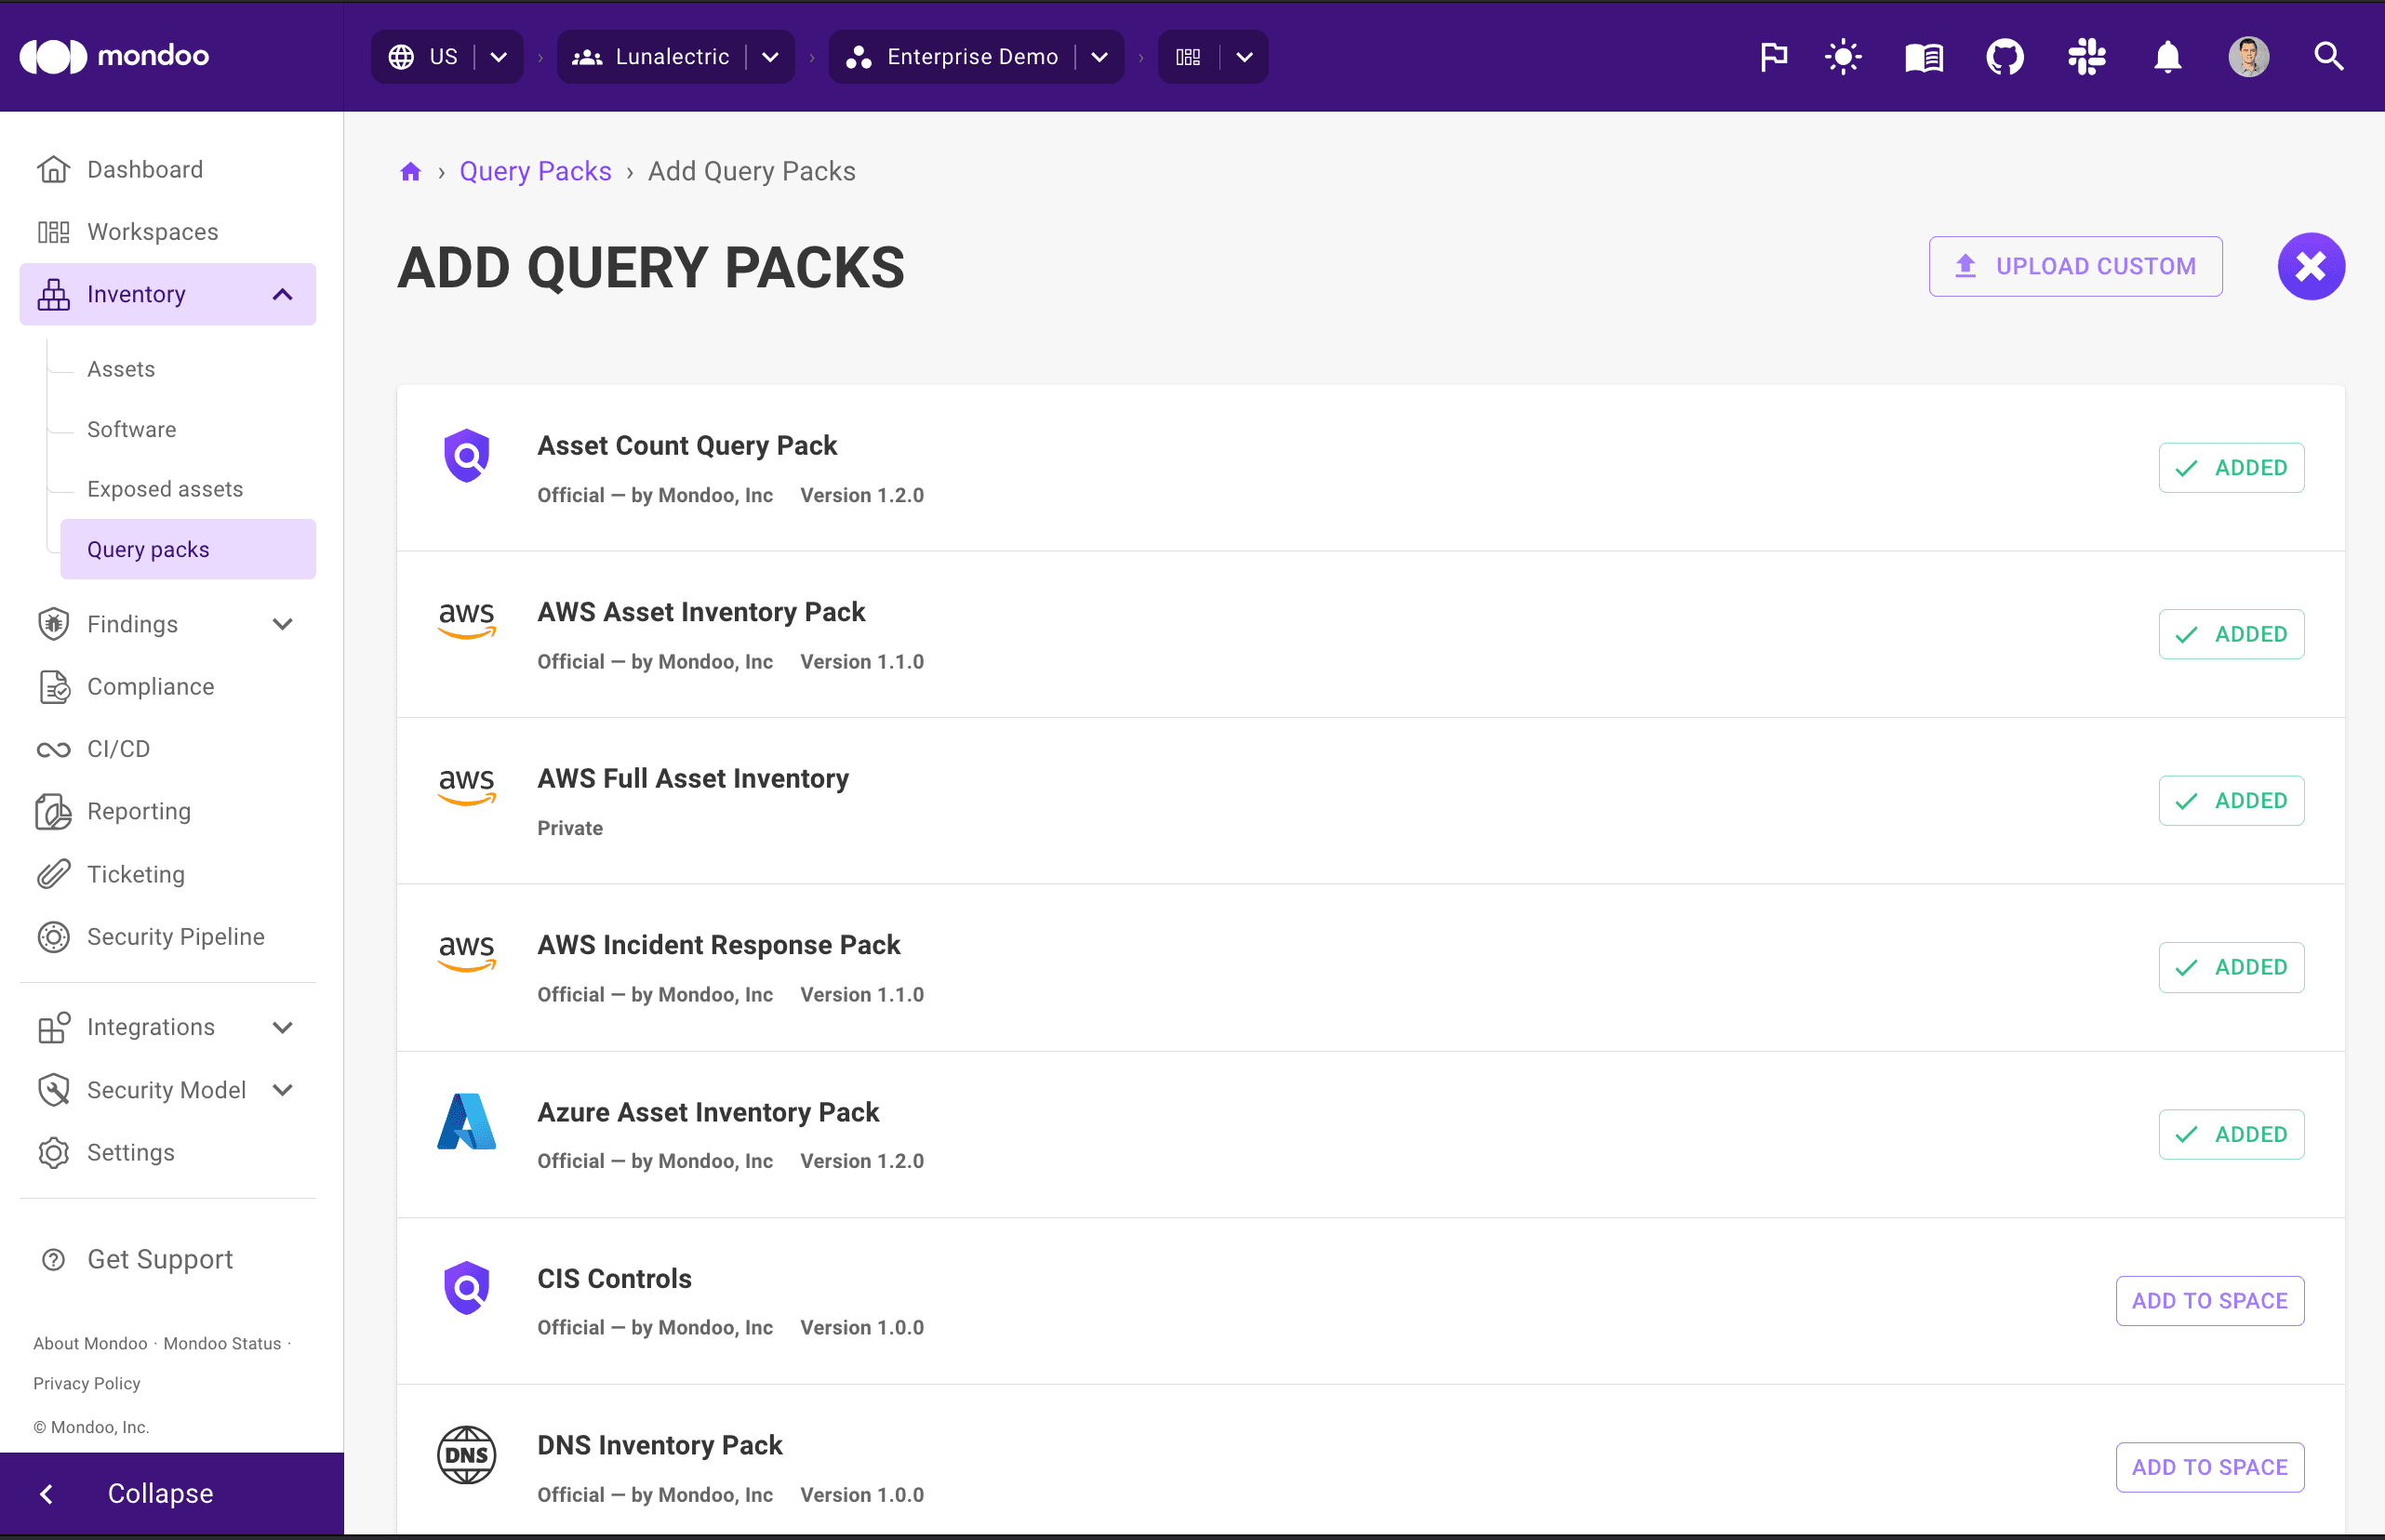
Task: Open the GitHub icon in the top bar
Action: (2004, 57)
